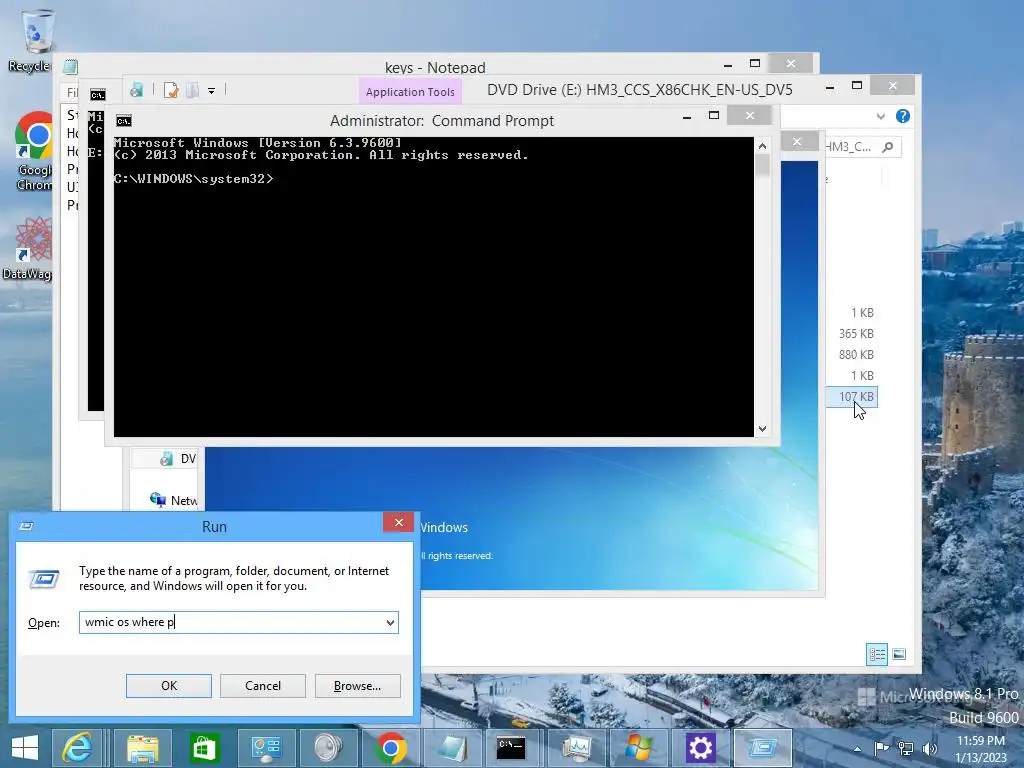The height and width of the screenshot is (768, 1024).
Task: Click the network tray icon
Action: [x=906, y=748]
